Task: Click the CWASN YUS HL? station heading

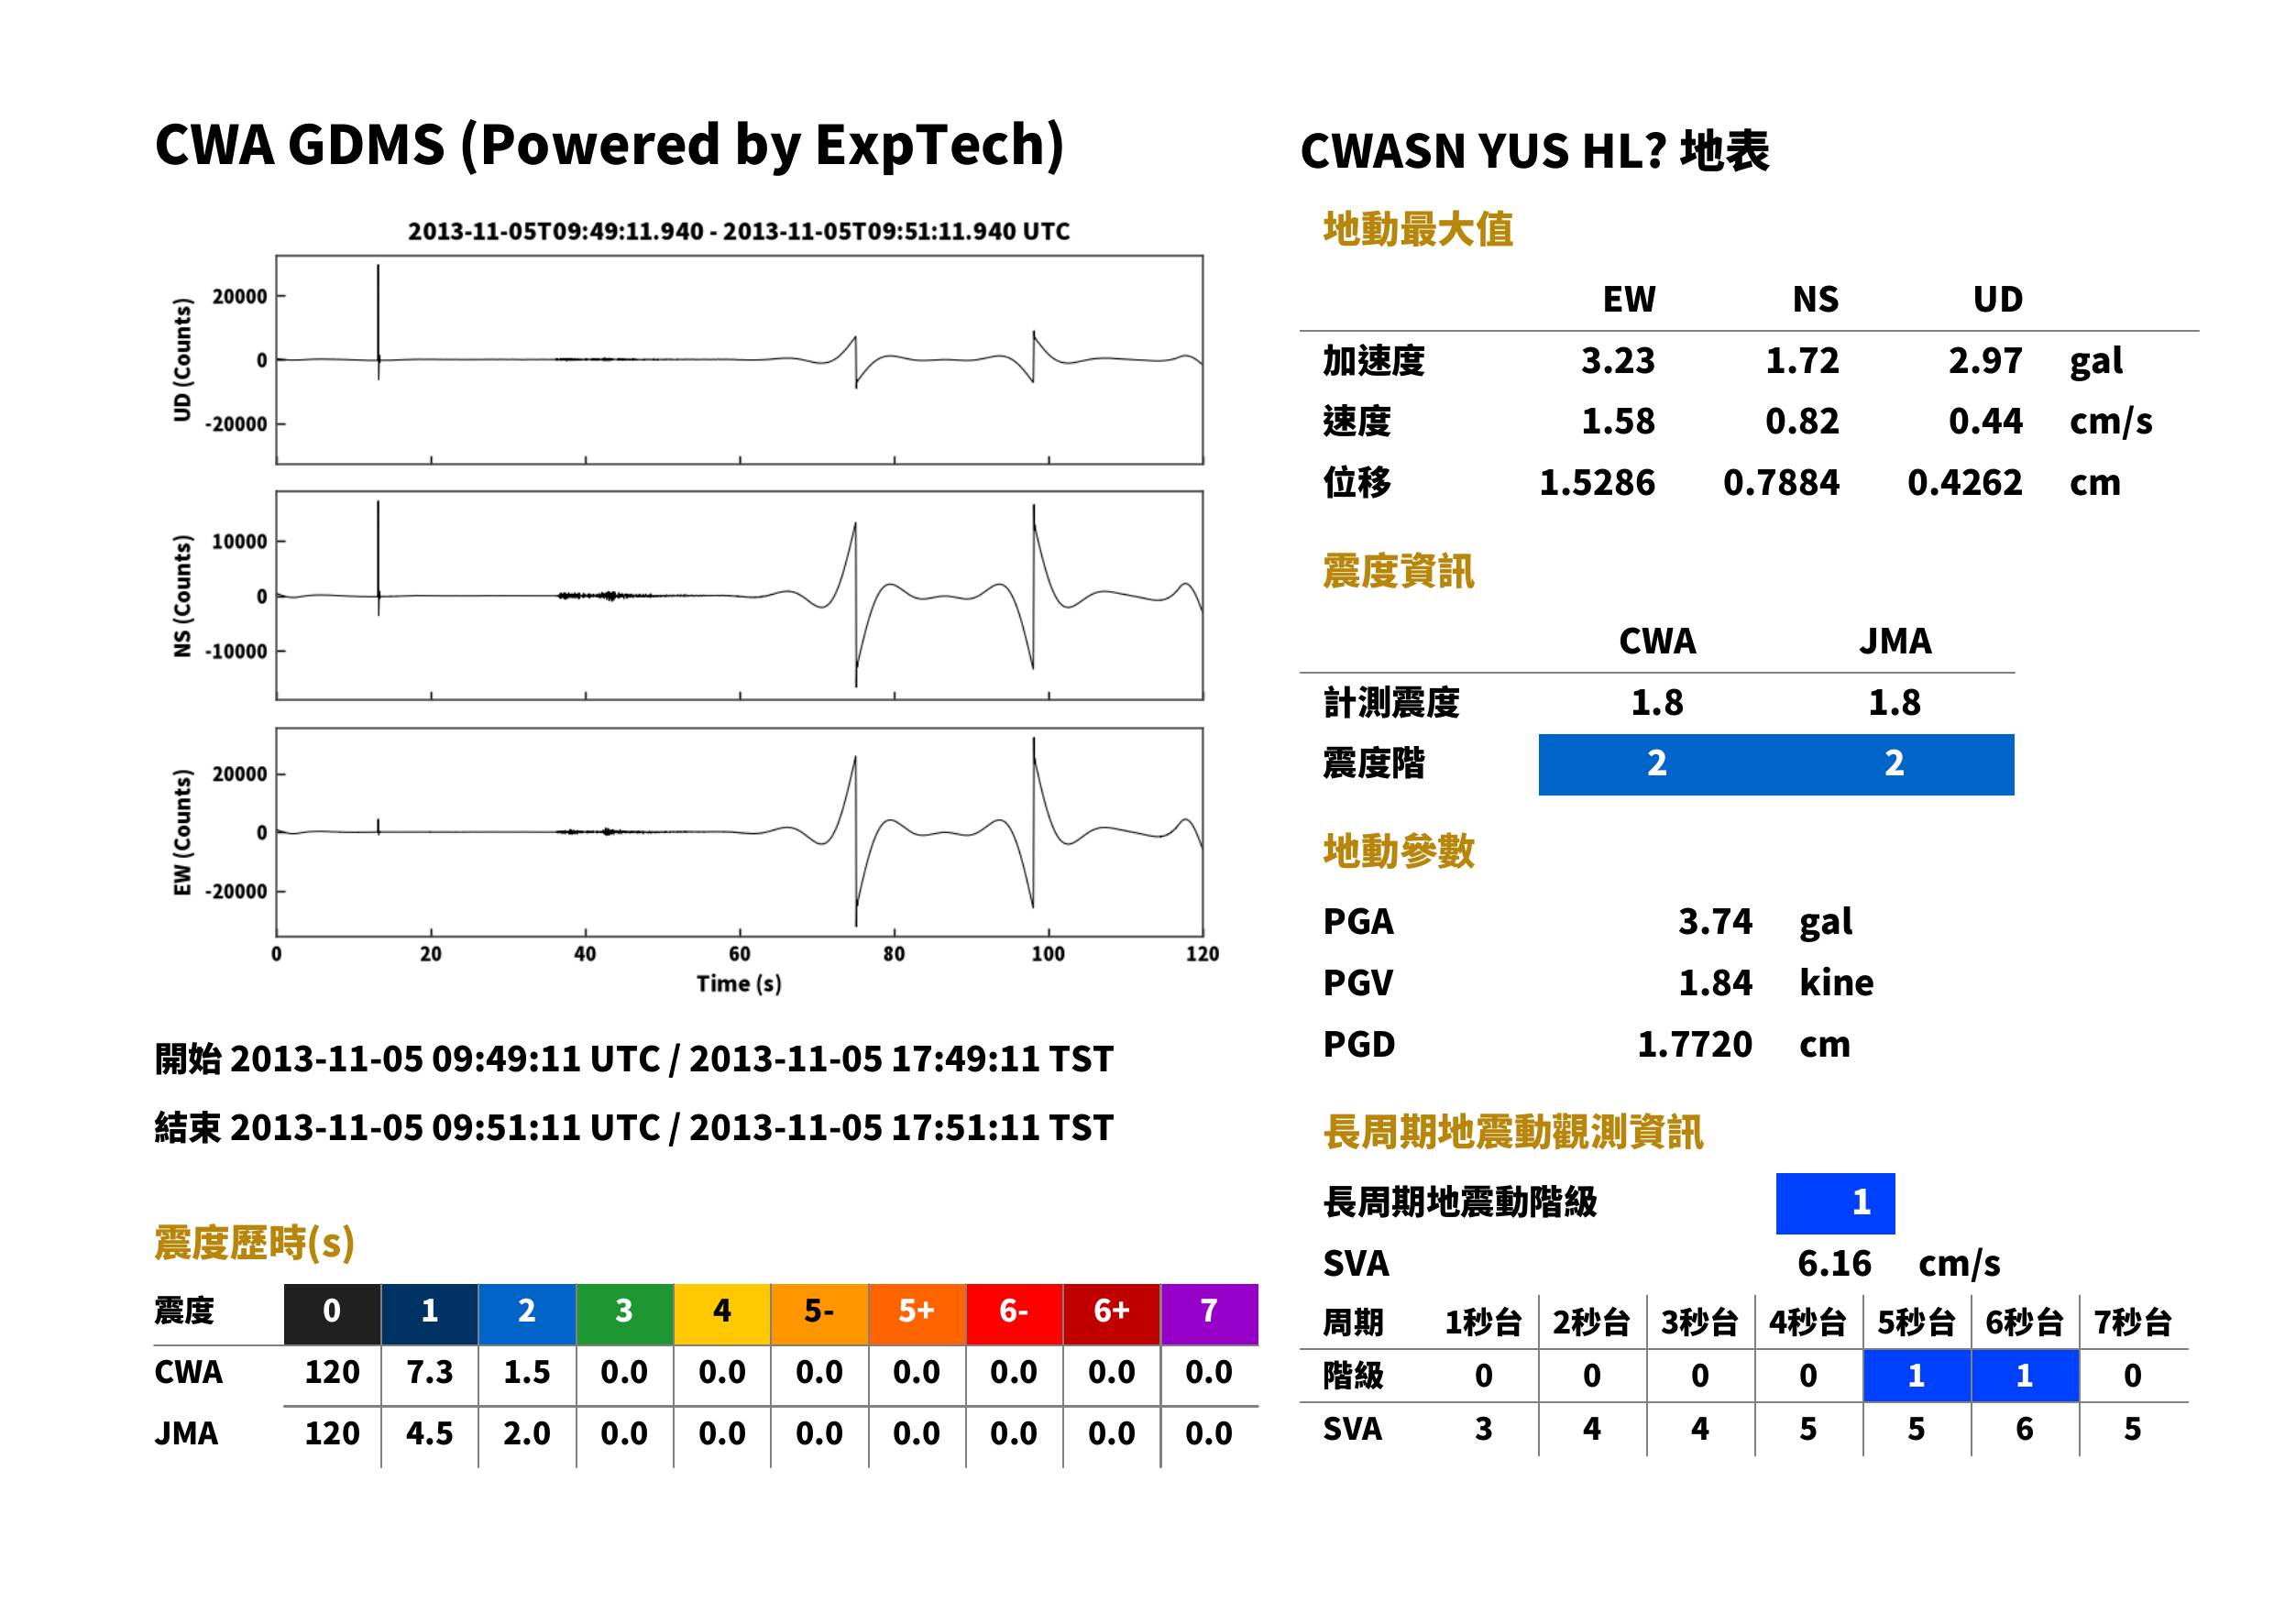Action: pos(1534,152)
